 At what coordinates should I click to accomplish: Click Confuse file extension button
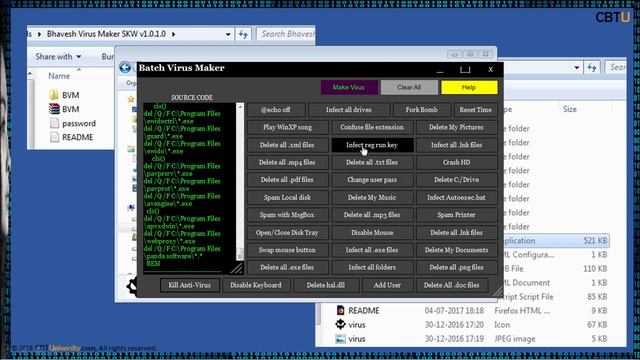click(x=372, y=127)
